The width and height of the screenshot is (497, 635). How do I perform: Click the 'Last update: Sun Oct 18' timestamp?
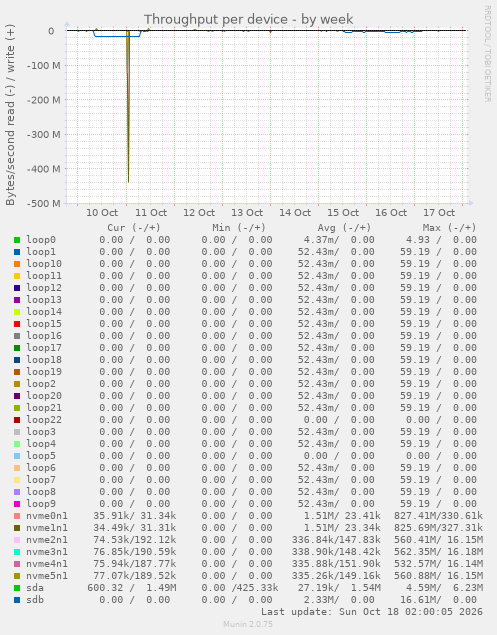pos(372,612)
